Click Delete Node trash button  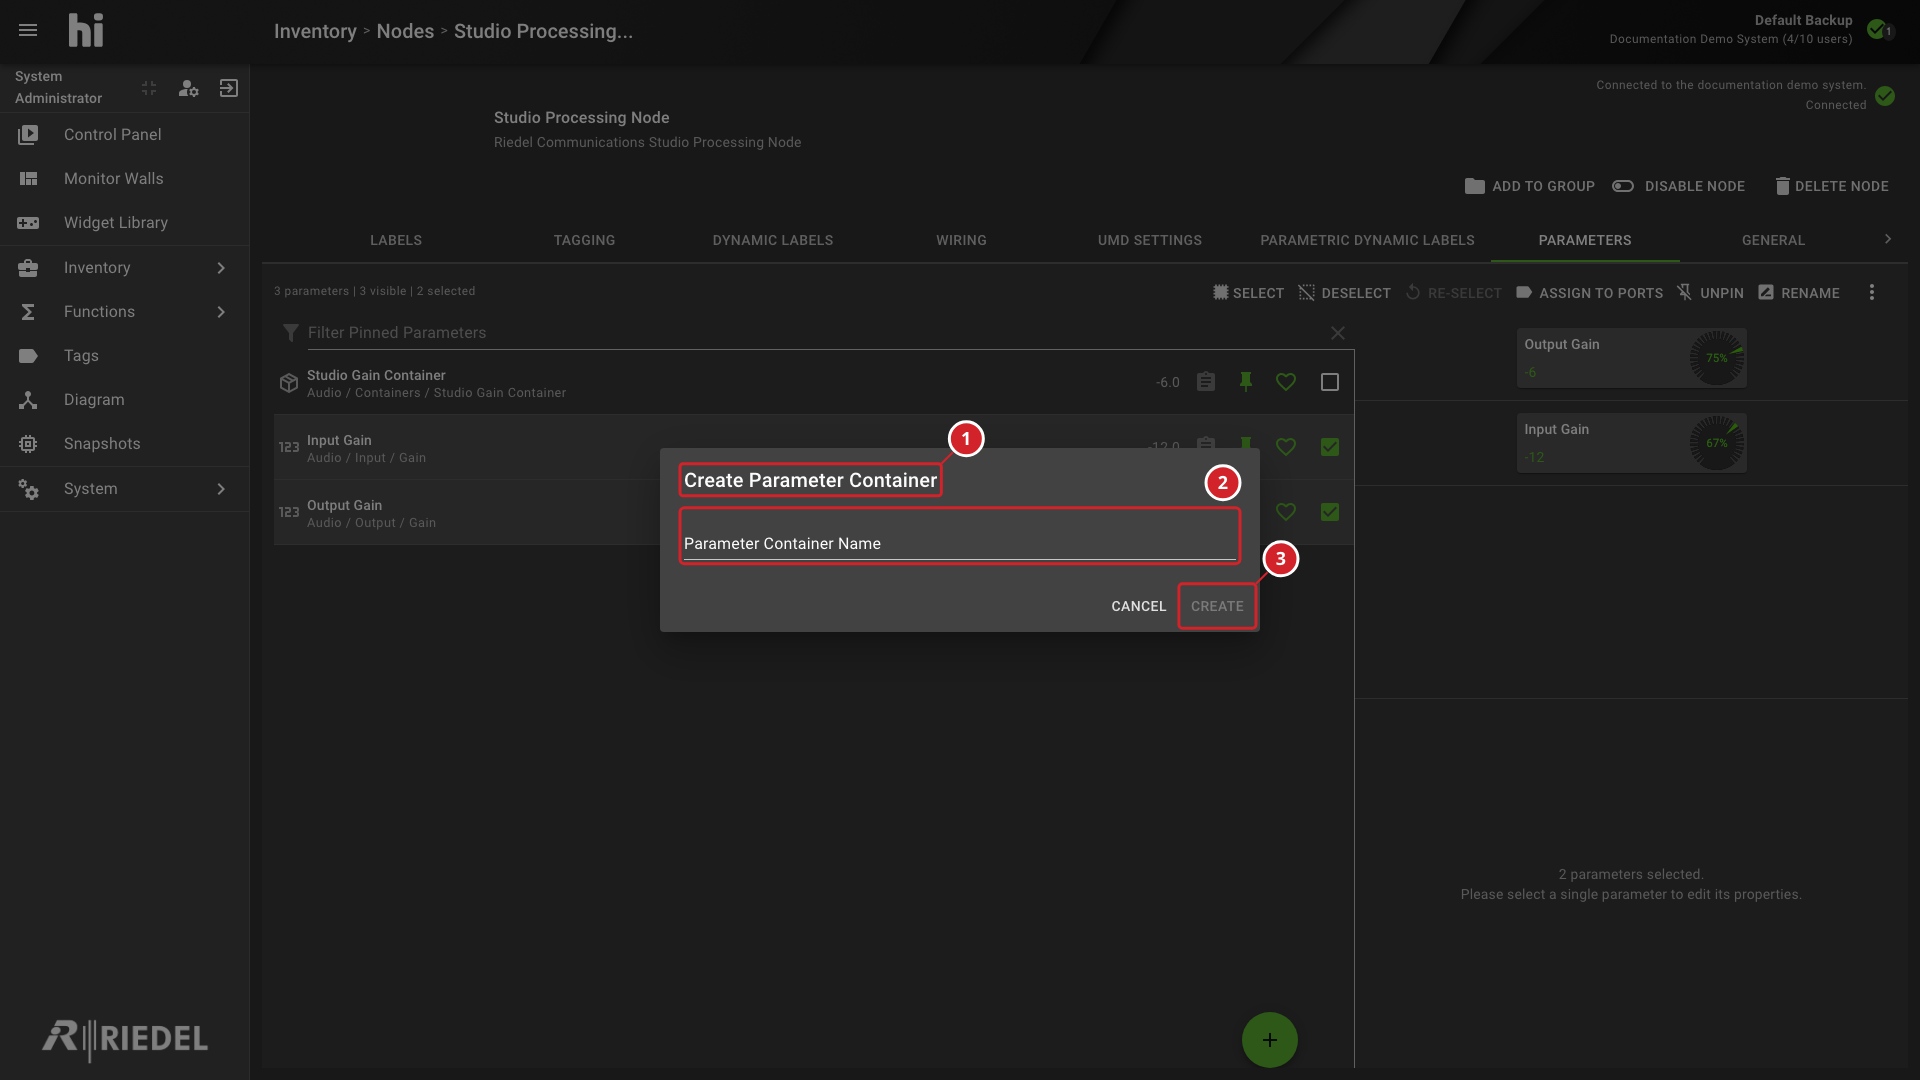coord(1832,186)
